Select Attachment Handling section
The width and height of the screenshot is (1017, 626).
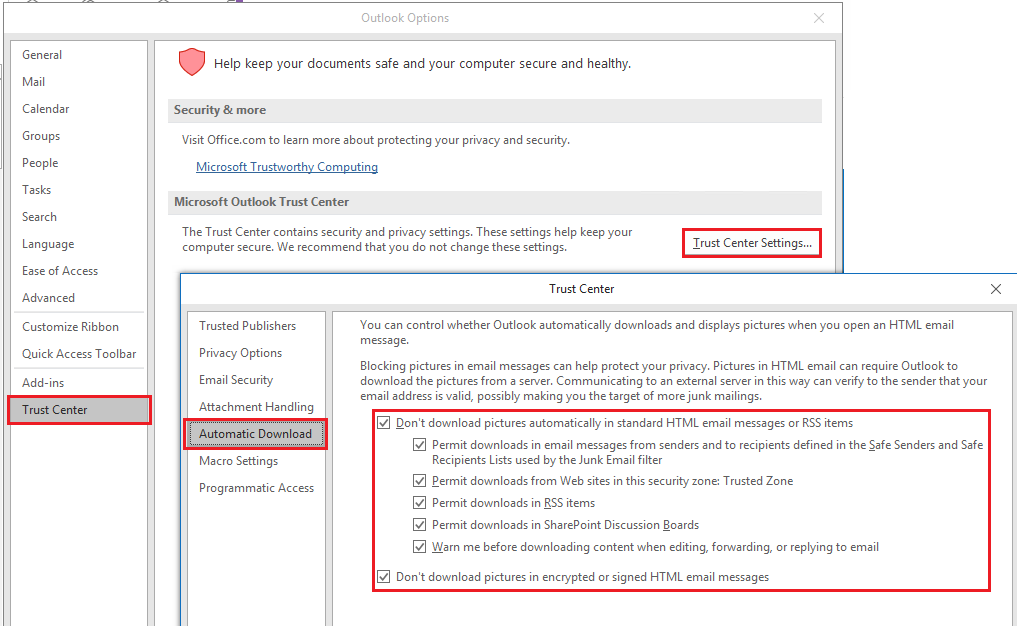coord(256,407)
